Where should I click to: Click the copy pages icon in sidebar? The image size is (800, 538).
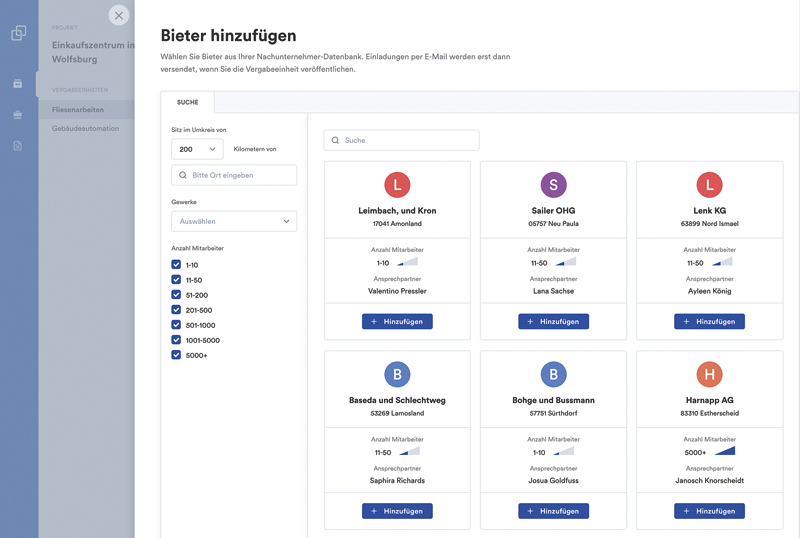[x=18, y=33]
